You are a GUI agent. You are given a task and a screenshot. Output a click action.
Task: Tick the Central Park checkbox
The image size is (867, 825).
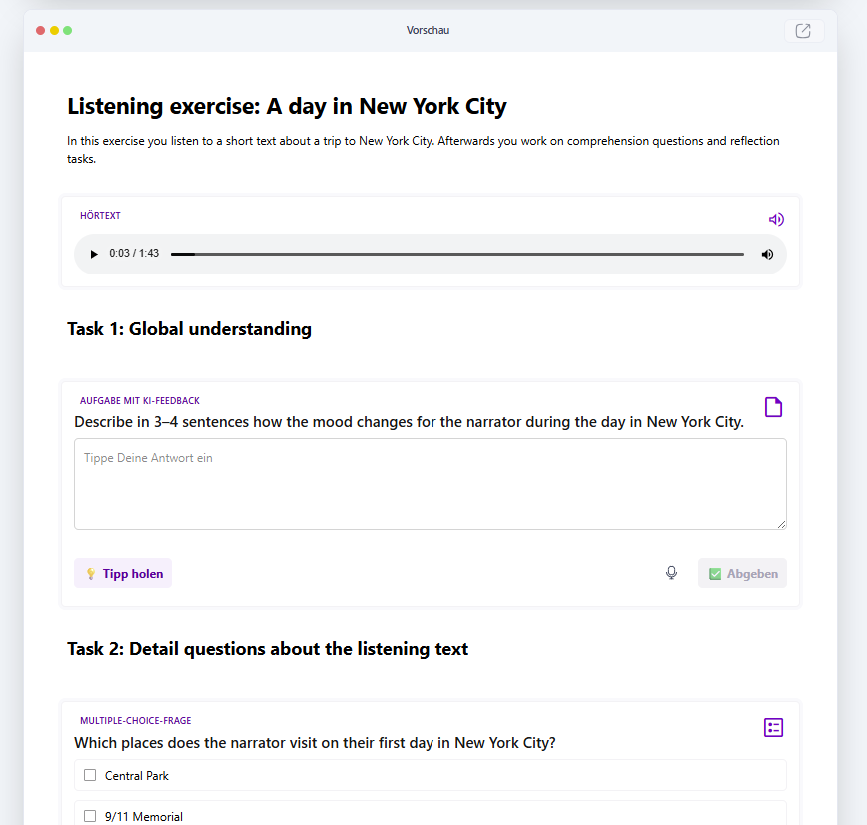coord(90,775)
